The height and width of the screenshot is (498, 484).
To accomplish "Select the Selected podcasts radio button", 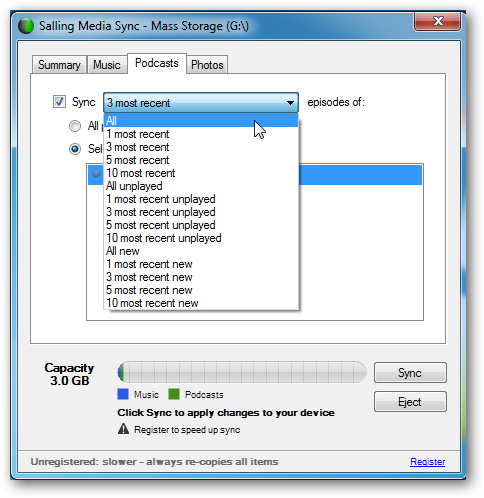I will pos(75,149).
